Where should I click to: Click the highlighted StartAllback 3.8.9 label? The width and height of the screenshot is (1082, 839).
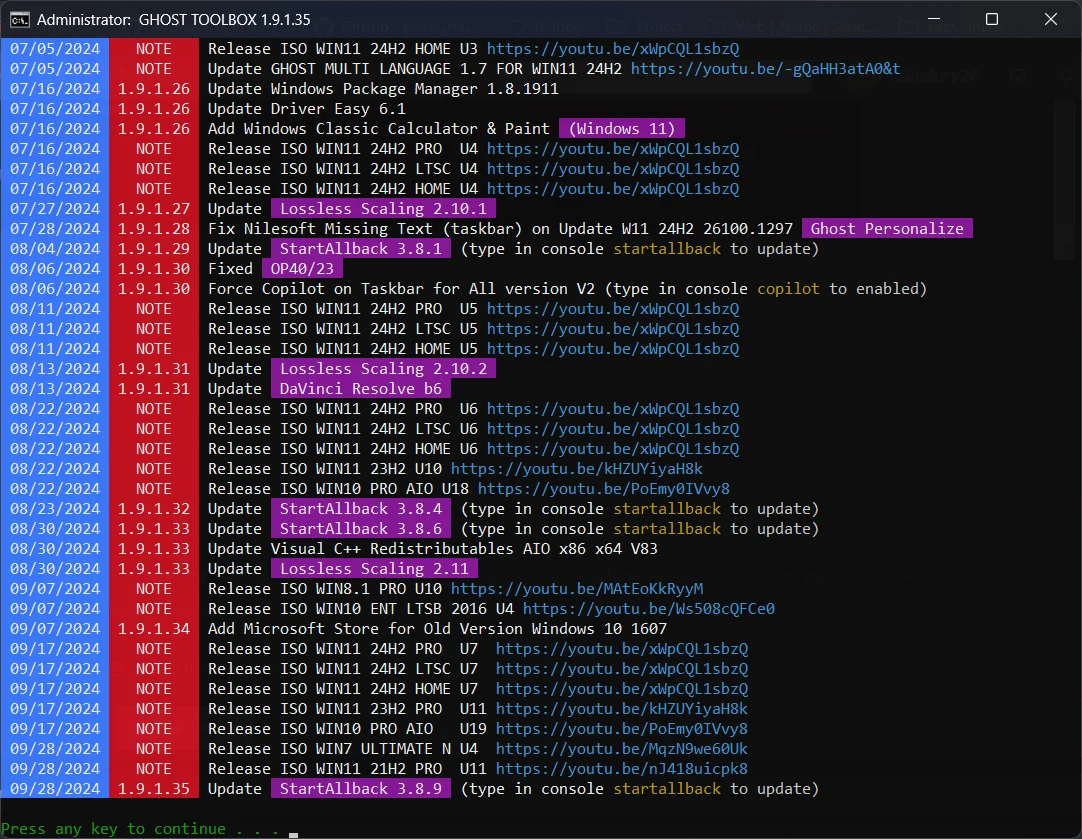coord(361,789)
